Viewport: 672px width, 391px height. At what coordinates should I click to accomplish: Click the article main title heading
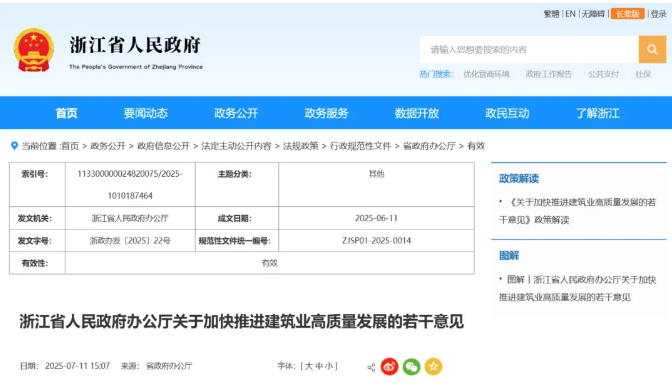tap(241, 322)
